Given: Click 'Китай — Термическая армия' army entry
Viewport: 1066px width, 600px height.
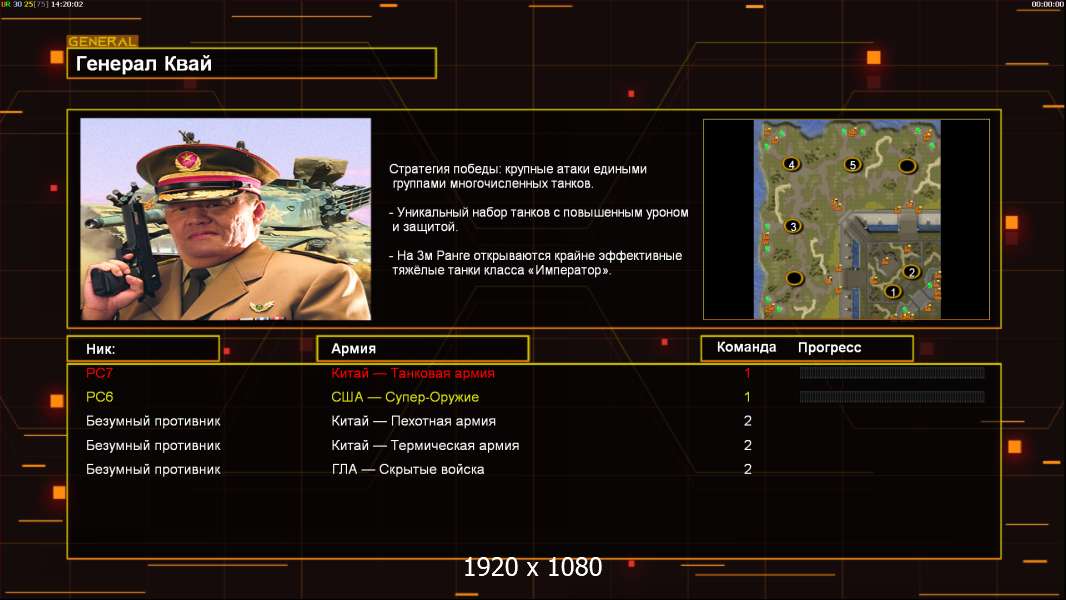Looking at the screenshot, I should [425, 446].
